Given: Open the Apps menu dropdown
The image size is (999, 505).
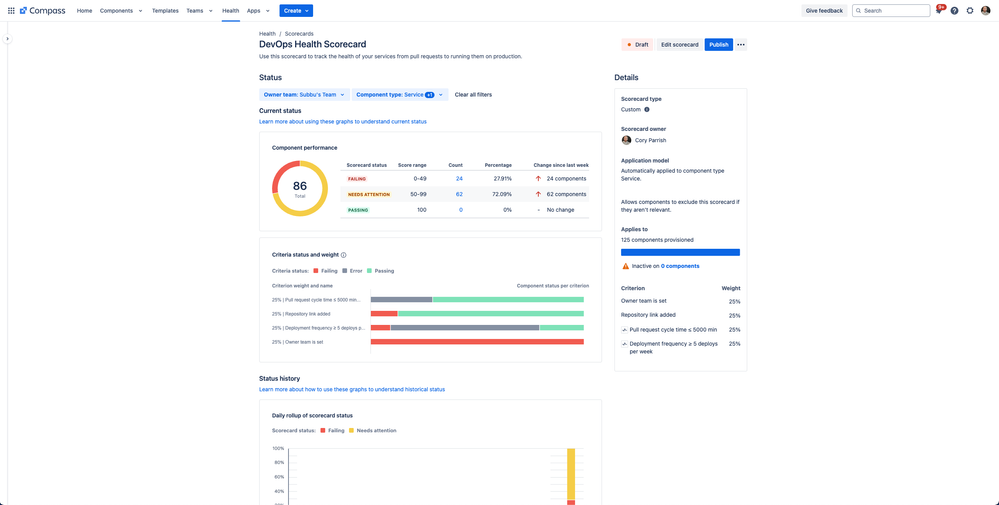Looking at the screenshot, I should (x=258, y=11).
